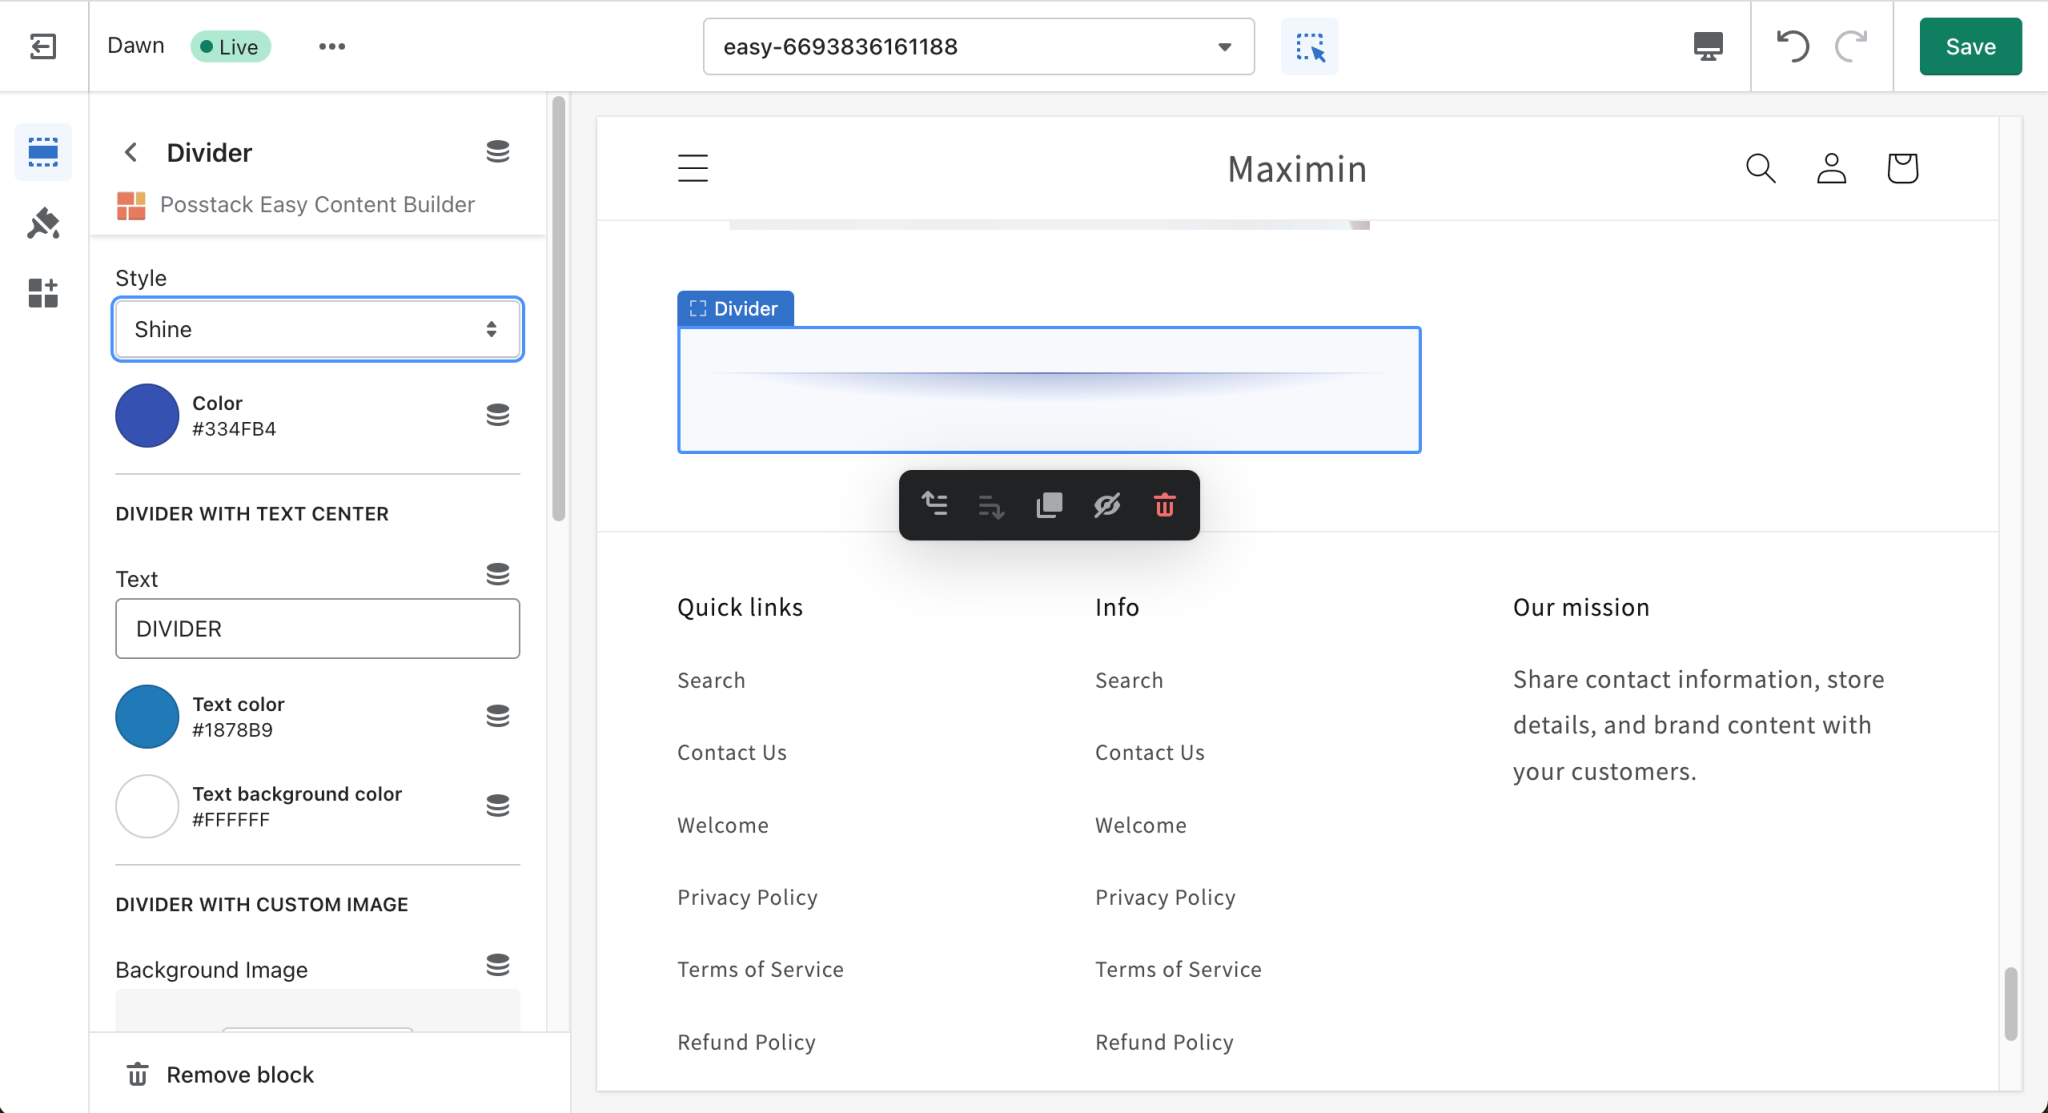This screenshot has width=2048, height=1113.
Task: Duplicate the Divider block
Action: (x=1048, y=505)
